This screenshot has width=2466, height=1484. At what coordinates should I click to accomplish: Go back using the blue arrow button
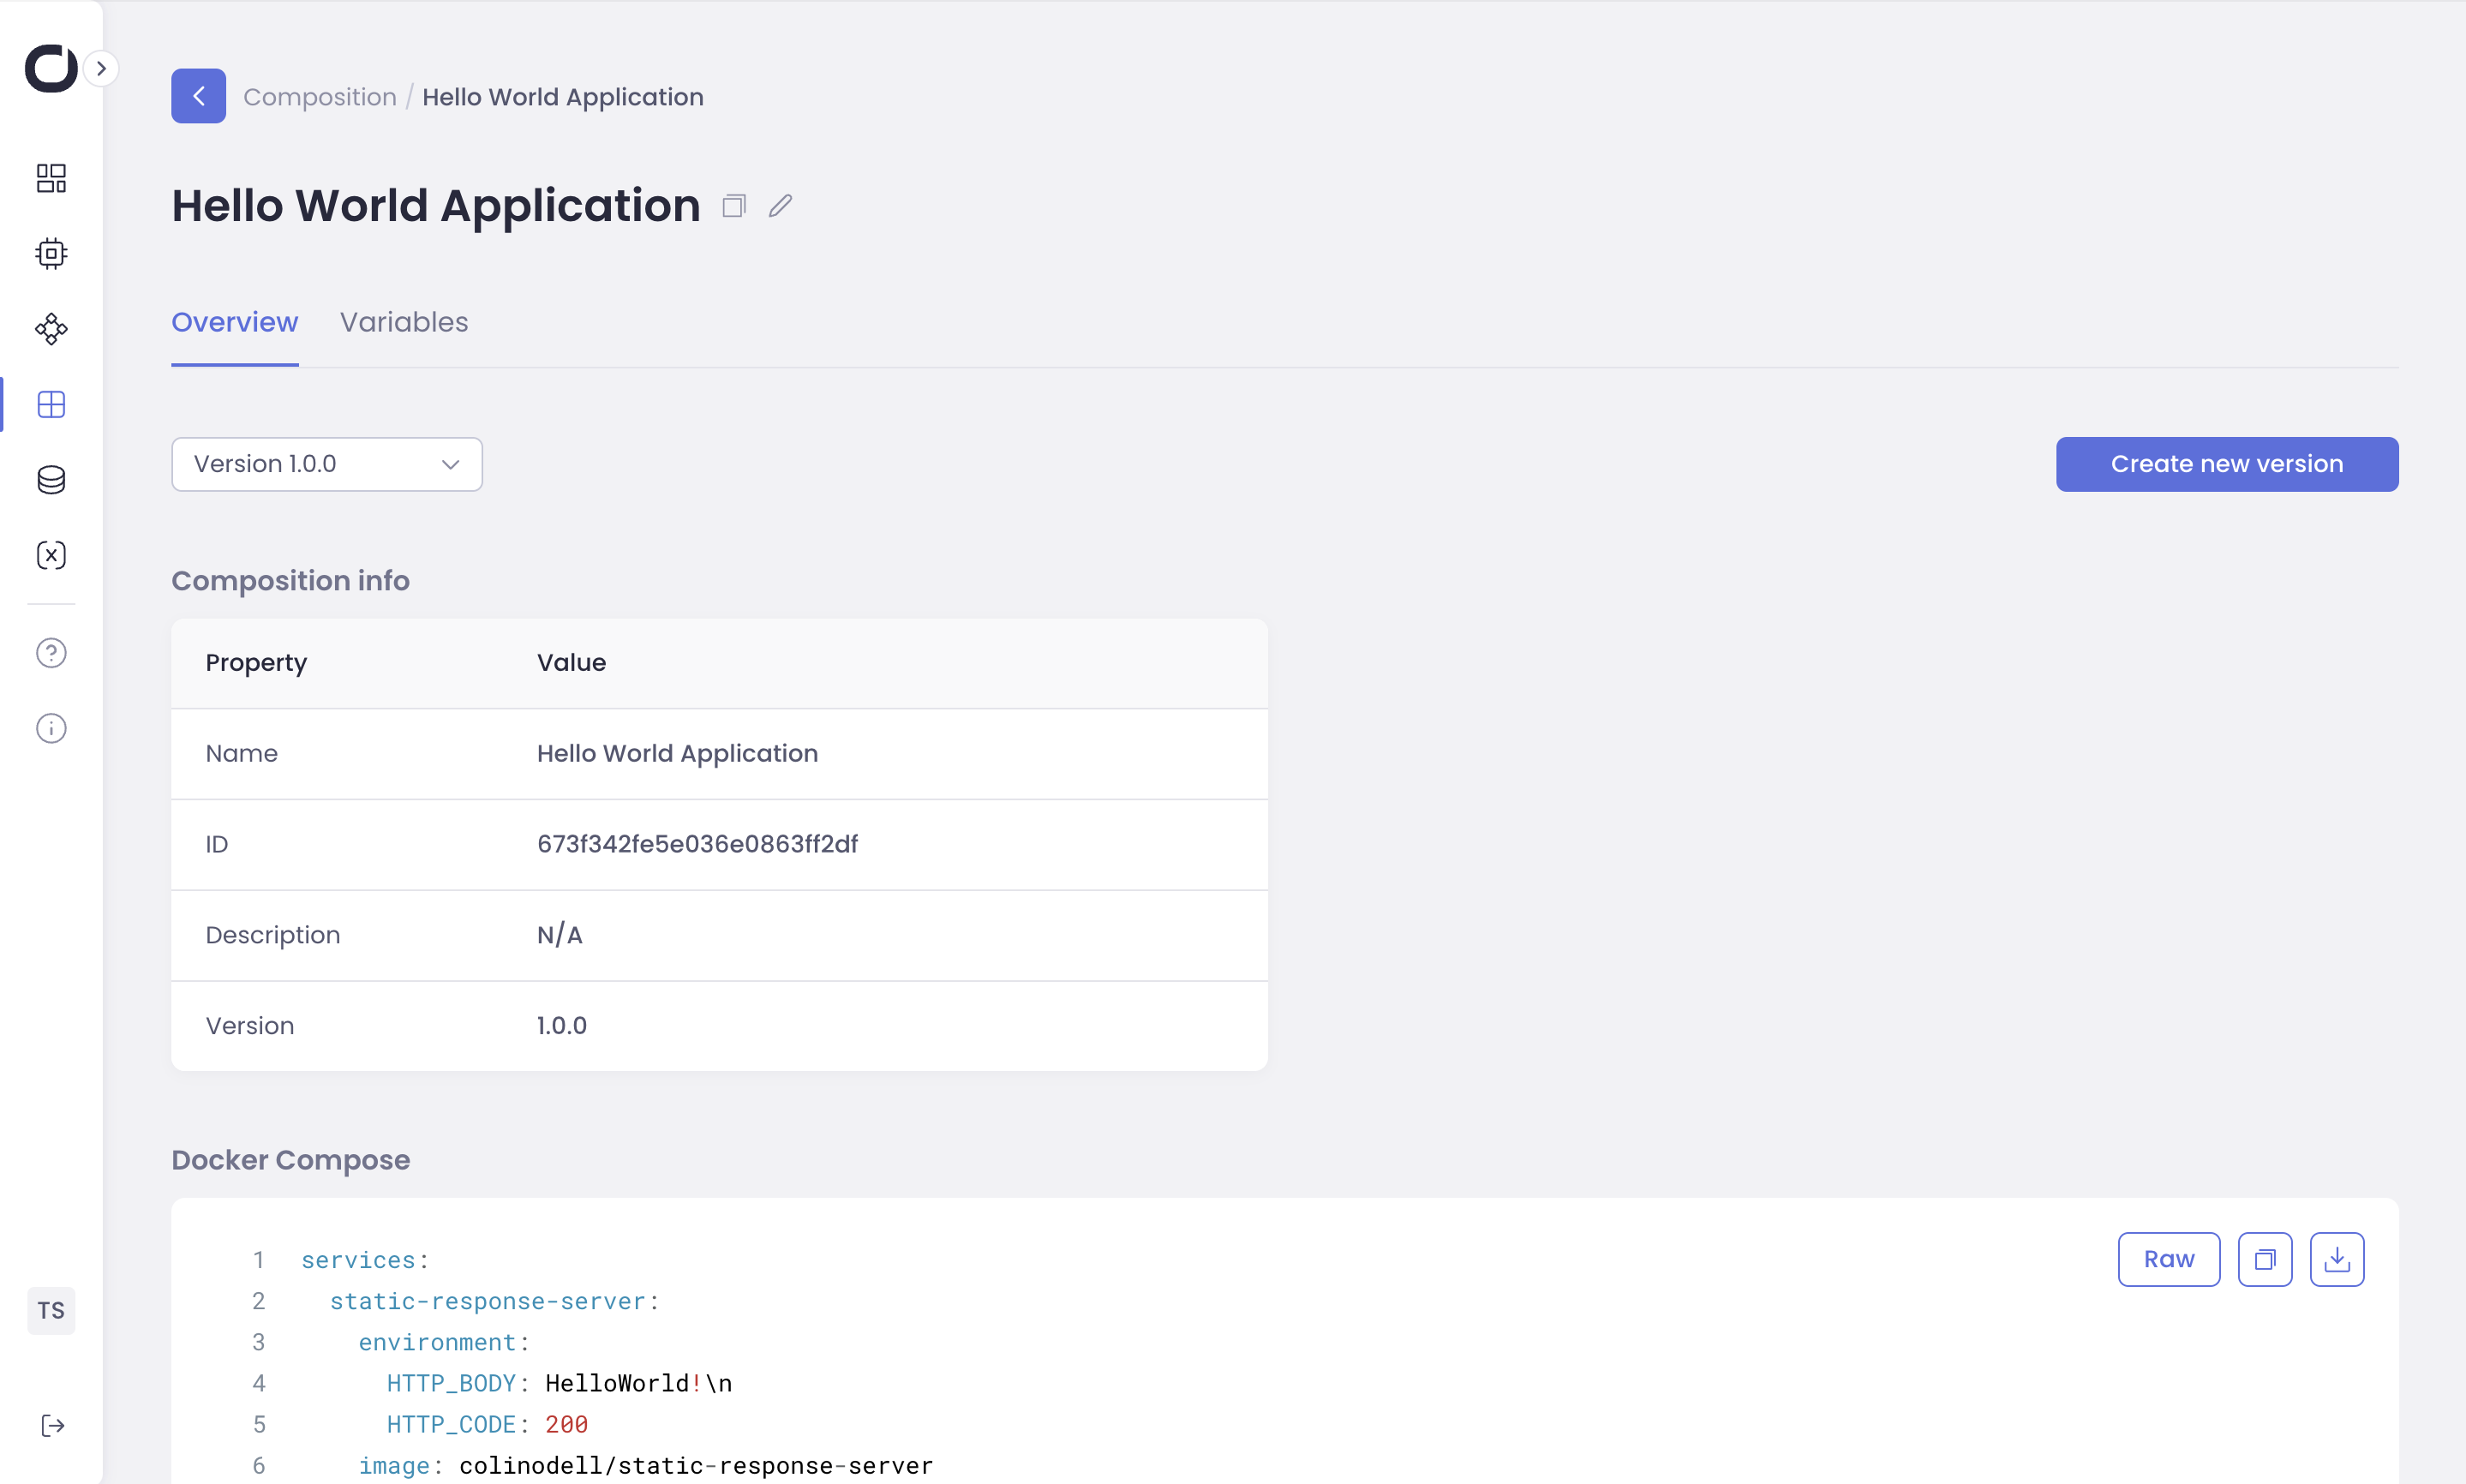pyautogui.click(x=198, y=96)
